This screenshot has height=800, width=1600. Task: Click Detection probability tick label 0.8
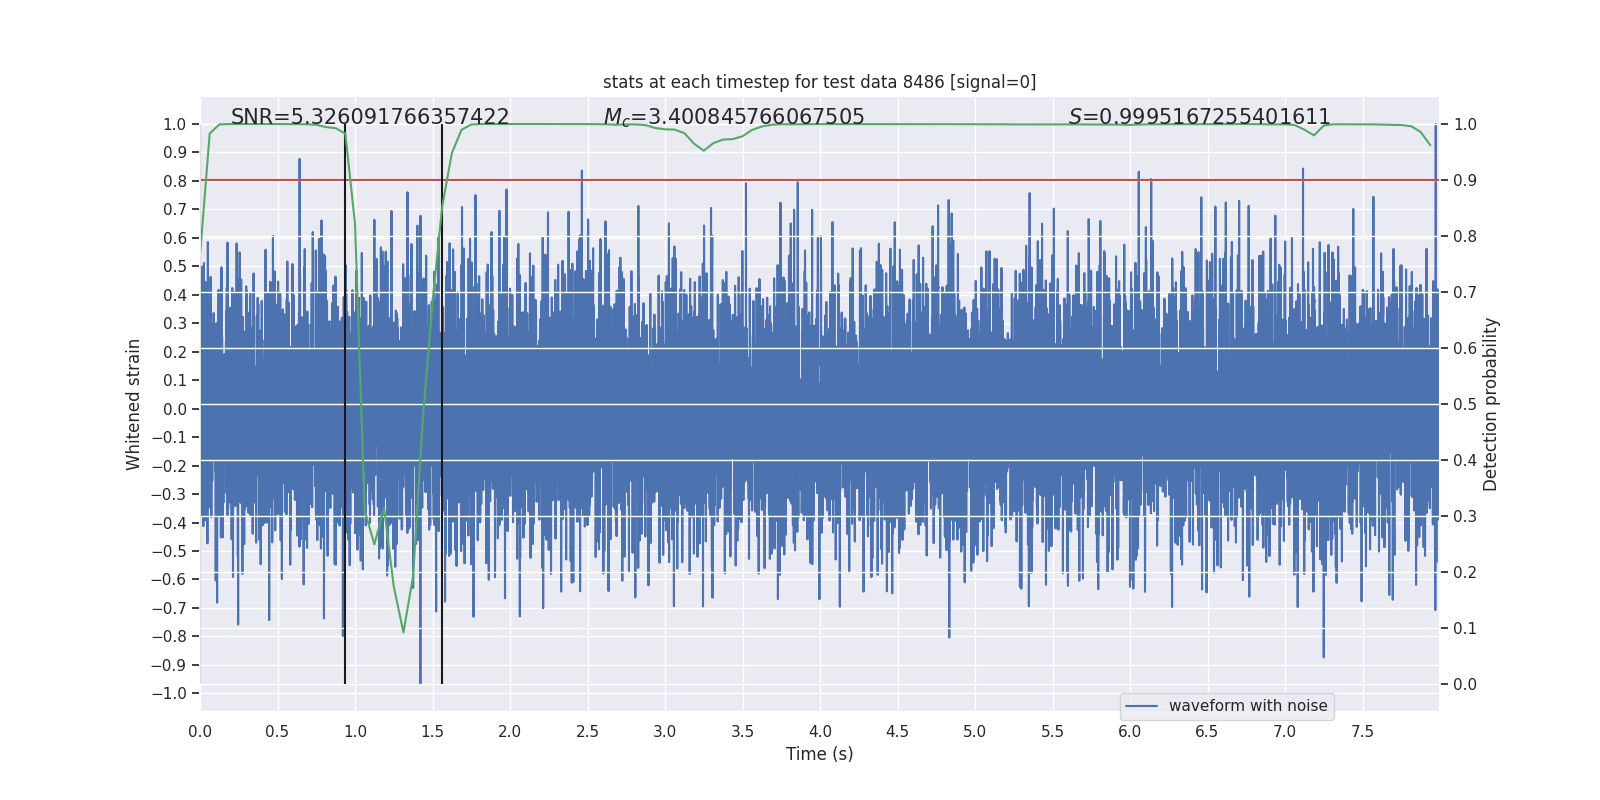click(x=1465, y=236)
